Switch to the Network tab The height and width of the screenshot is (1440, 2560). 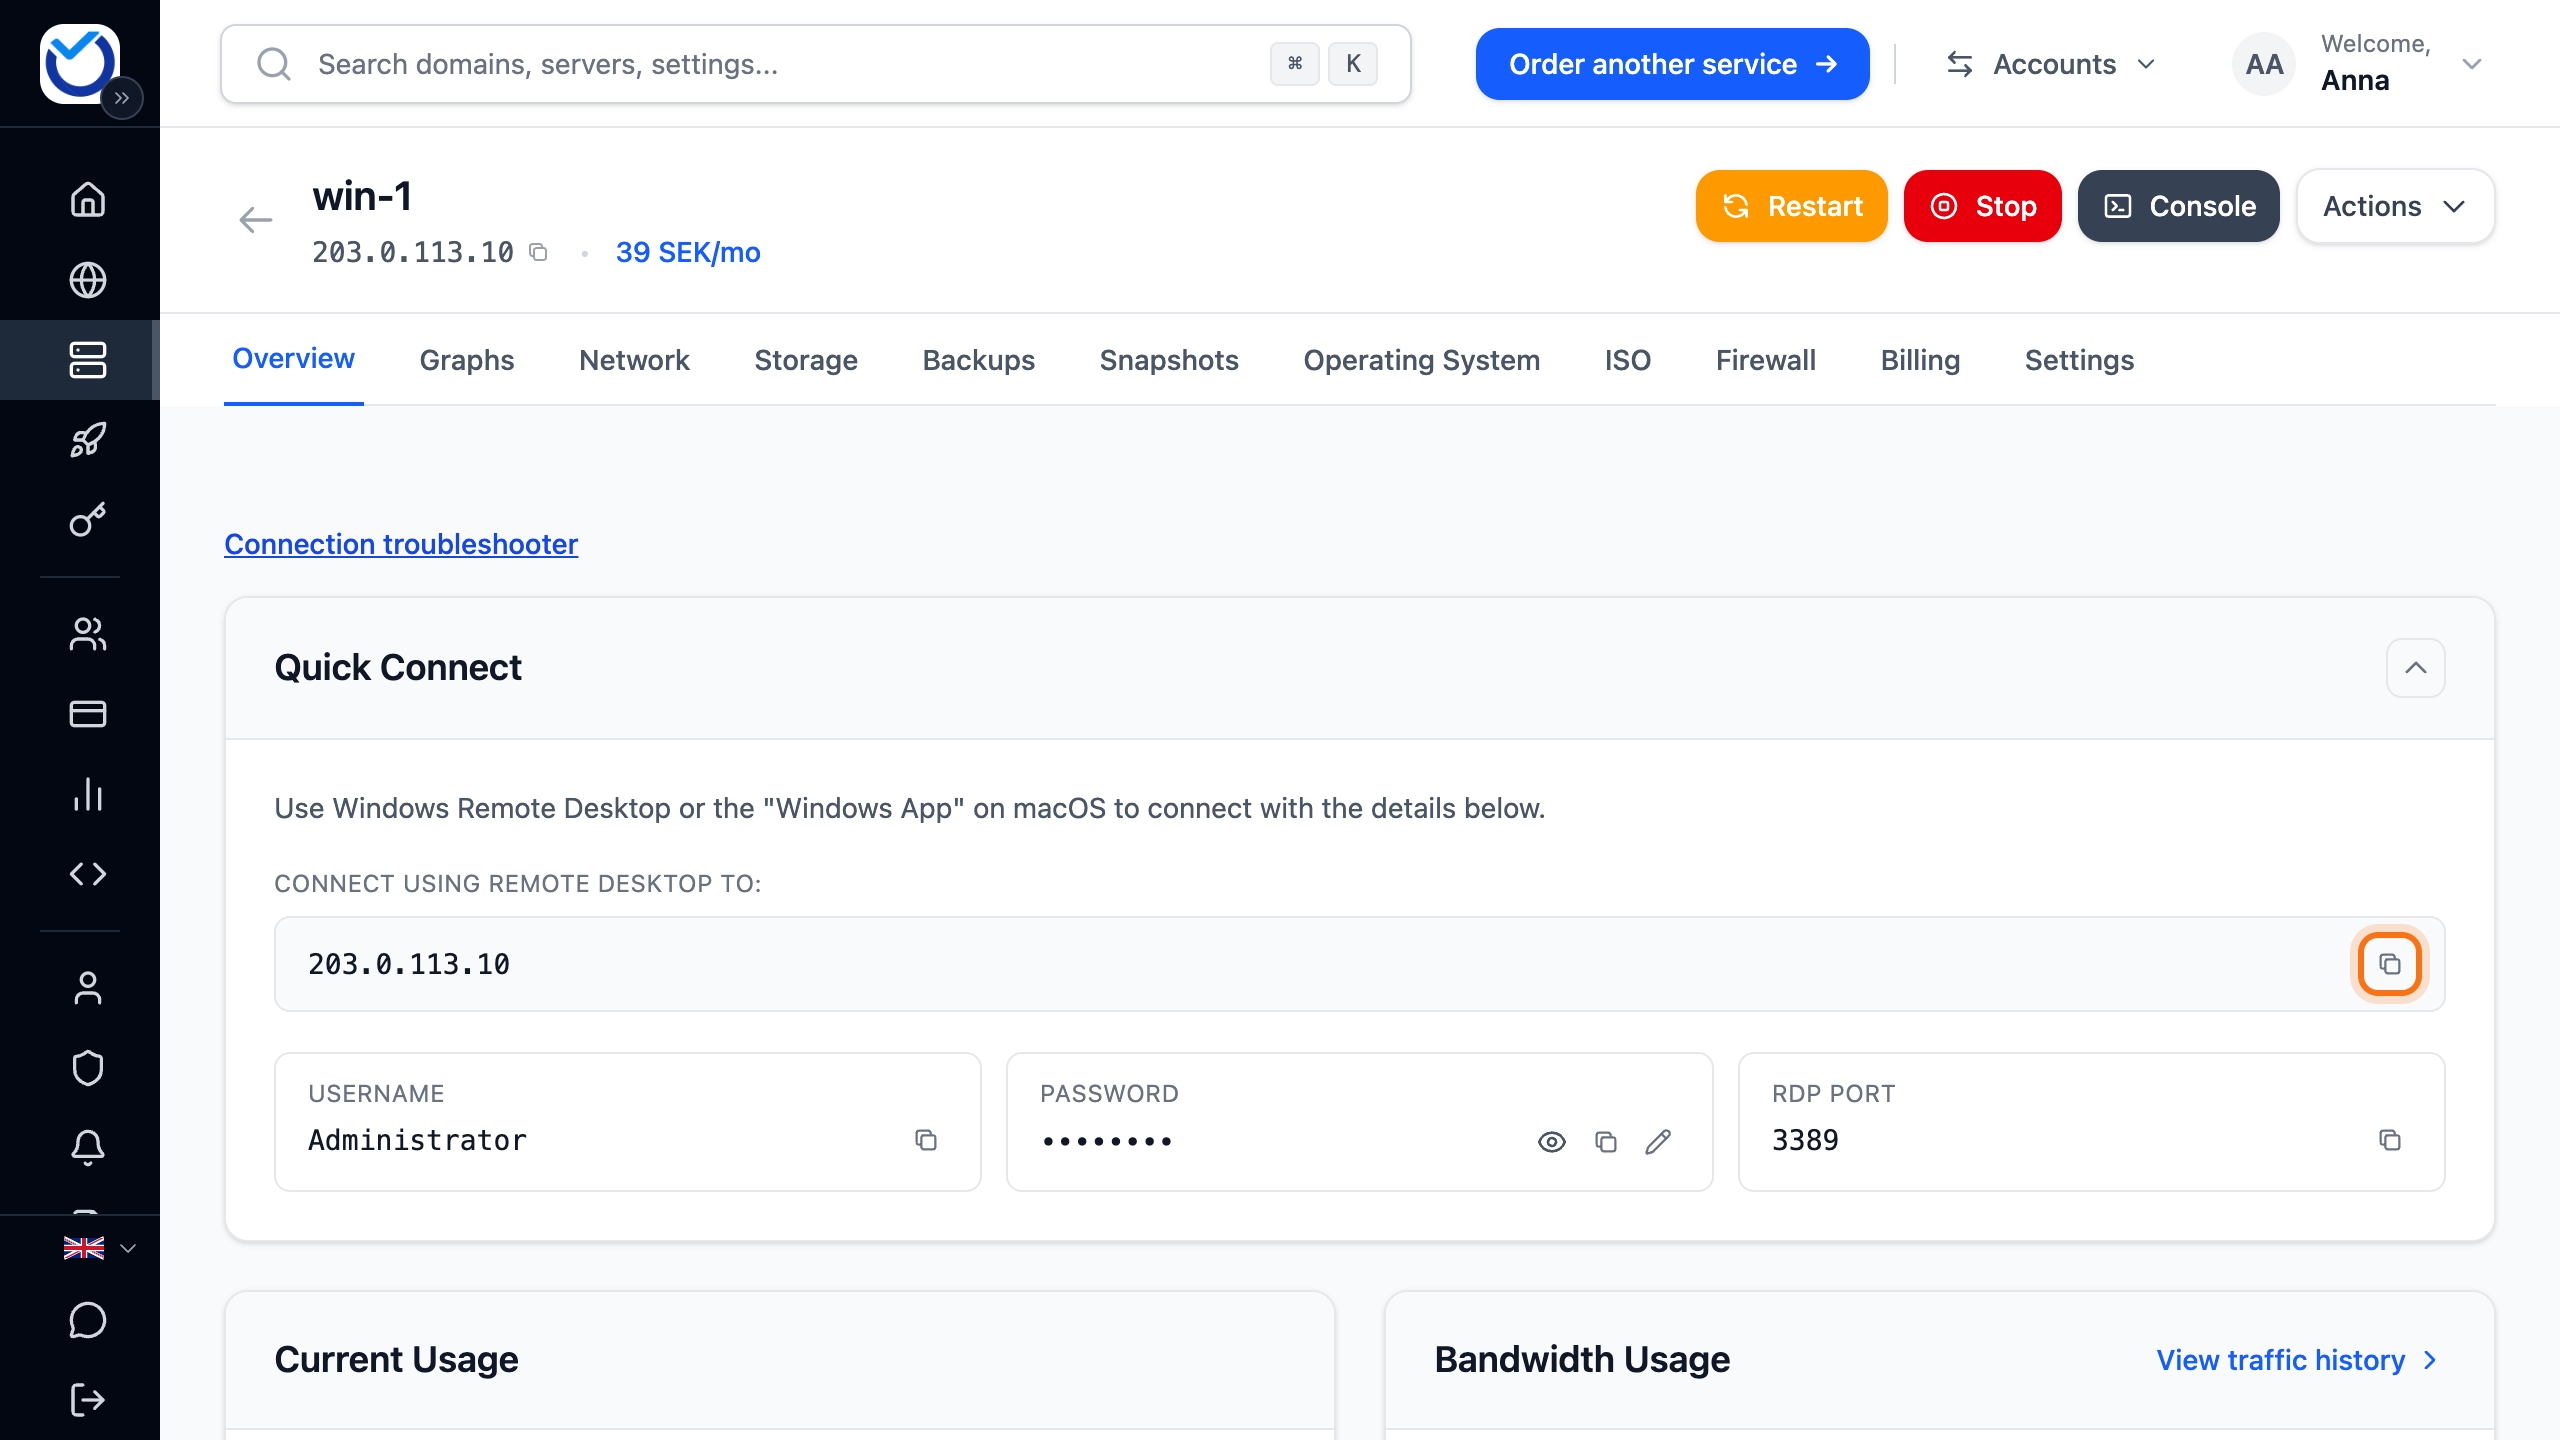634,360
